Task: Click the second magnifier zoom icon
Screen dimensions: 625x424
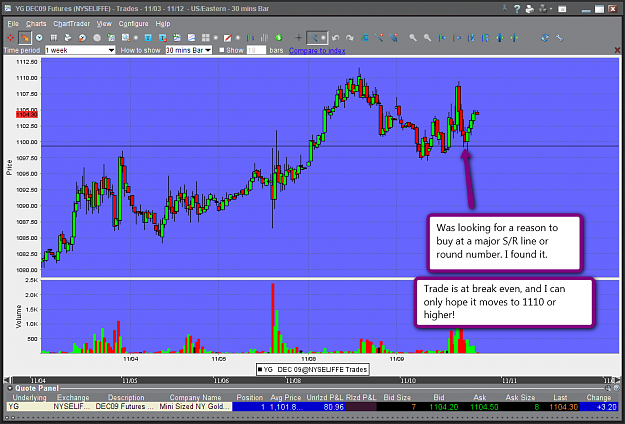Action: pyautogui.click(x=427, y=38)
